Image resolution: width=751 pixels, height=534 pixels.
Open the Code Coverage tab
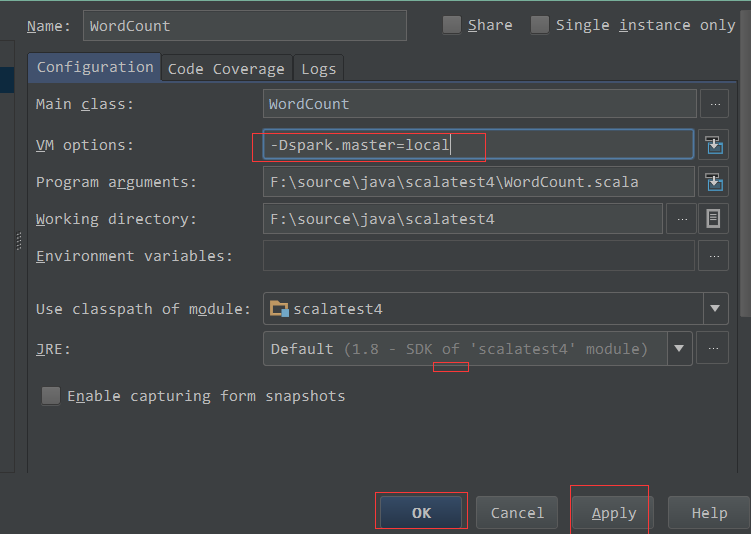[x=226, y=69]
